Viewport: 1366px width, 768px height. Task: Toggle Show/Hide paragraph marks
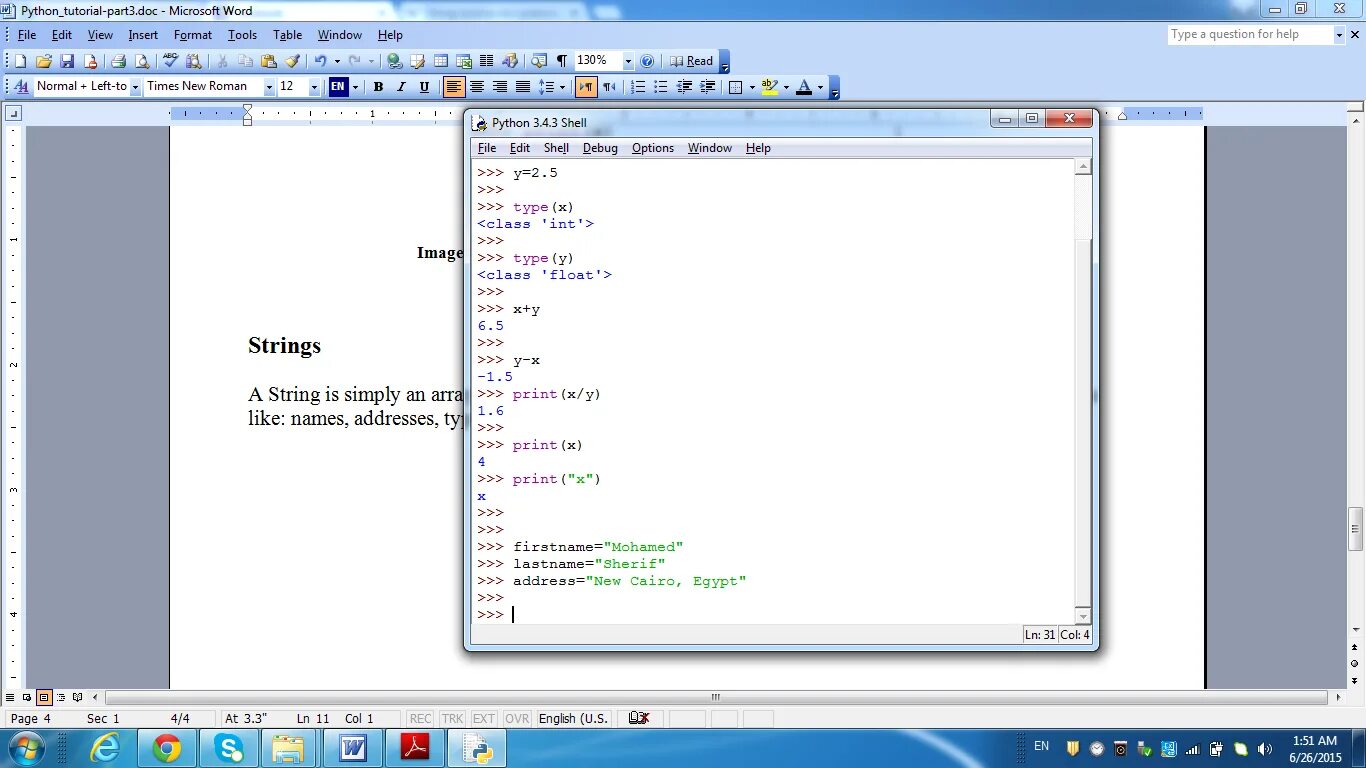561,61
